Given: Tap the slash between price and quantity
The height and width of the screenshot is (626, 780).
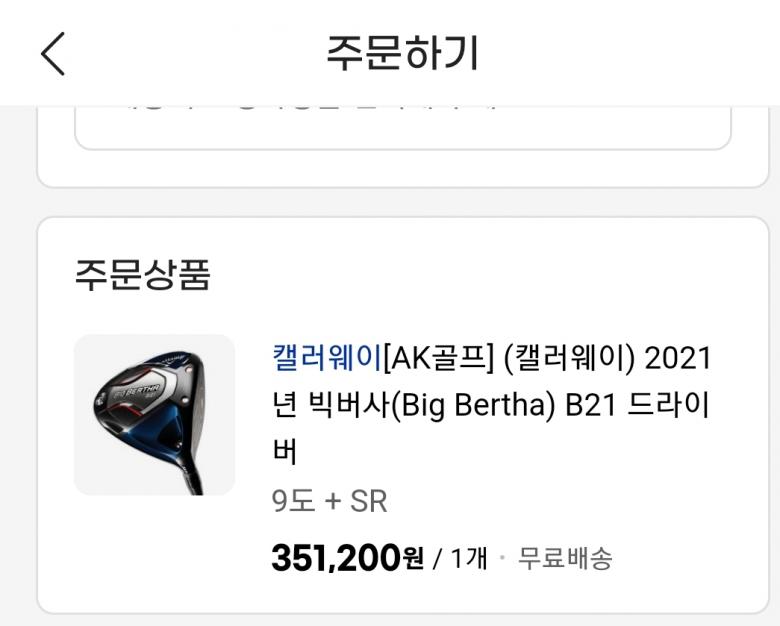Looking at the screenshot, I should click(x=437, y=559).
